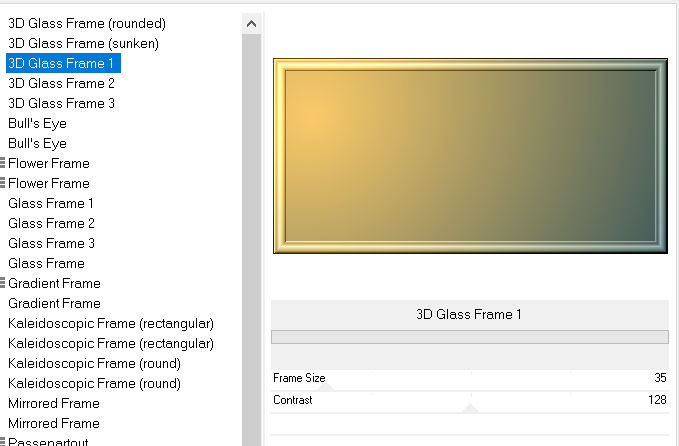Click the Contrast slider handle
The width and height of the screenshot is (679, 446).
tap(471, 407)
